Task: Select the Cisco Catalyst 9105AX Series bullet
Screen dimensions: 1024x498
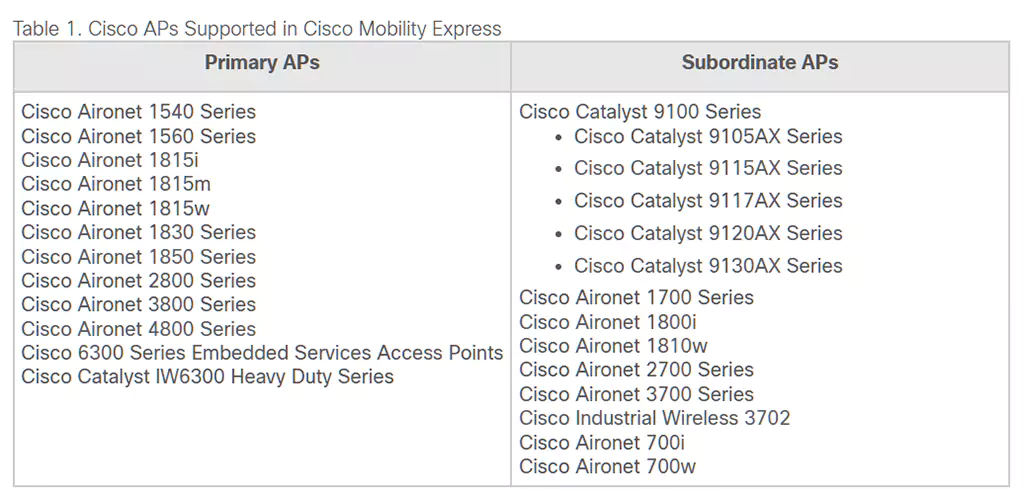Action: click(x=708, y=136)
